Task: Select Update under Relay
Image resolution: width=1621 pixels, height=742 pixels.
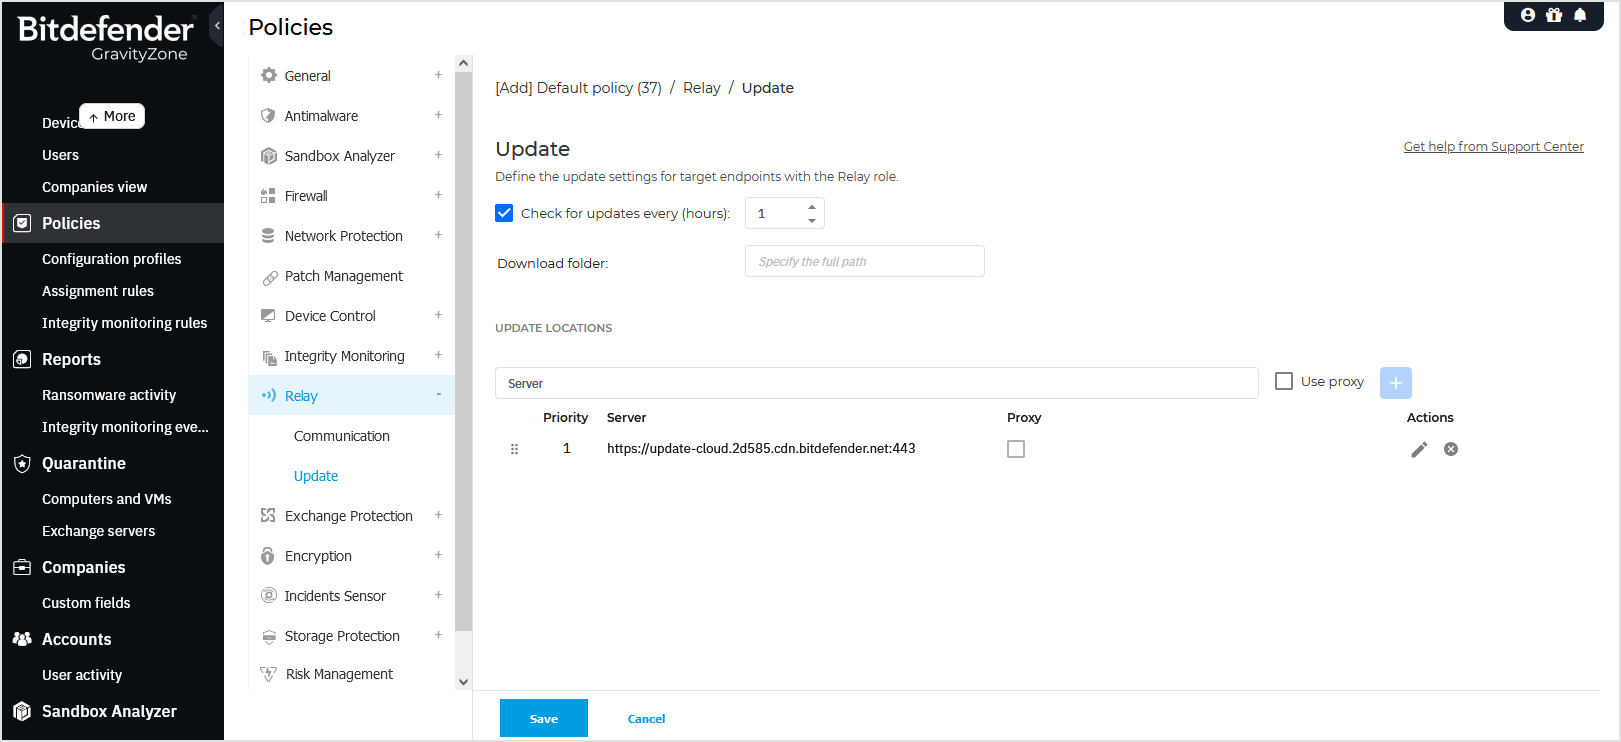Action: point(316,476)
